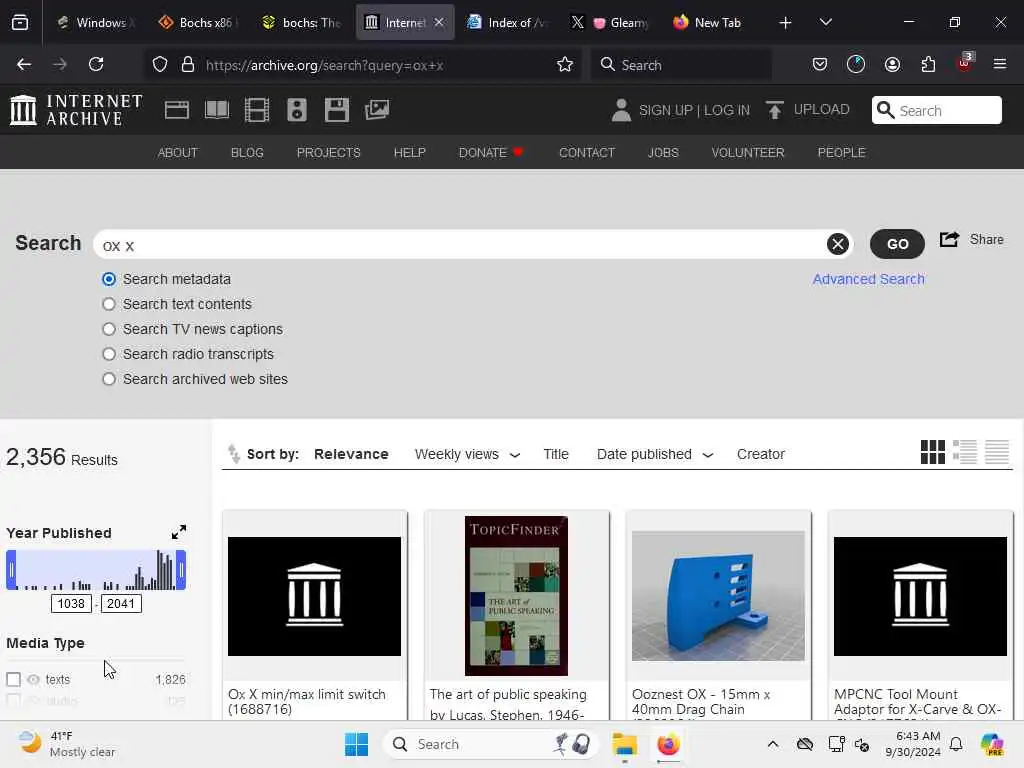The width and height of the screenshot is (1024, 768).
Task: Check the texts media type checkbox
Action: tap(14, 679)
